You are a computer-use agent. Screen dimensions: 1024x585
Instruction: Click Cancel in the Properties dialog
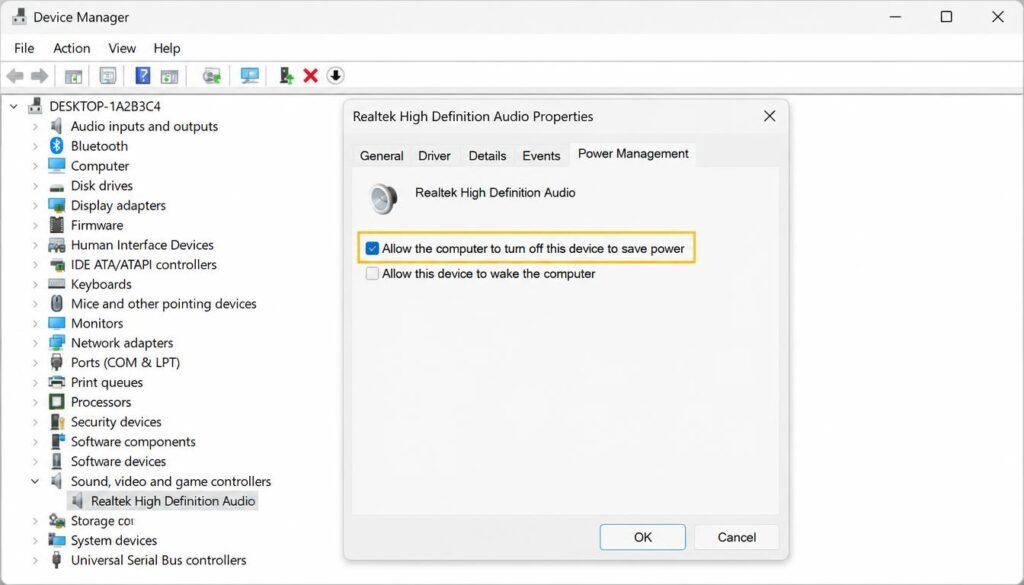click(x=737, y=537)
